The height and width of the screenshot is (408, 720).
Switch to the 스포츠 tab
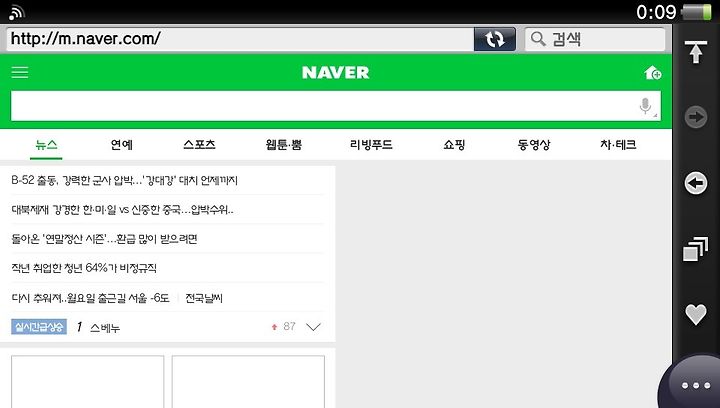(199, 145)
